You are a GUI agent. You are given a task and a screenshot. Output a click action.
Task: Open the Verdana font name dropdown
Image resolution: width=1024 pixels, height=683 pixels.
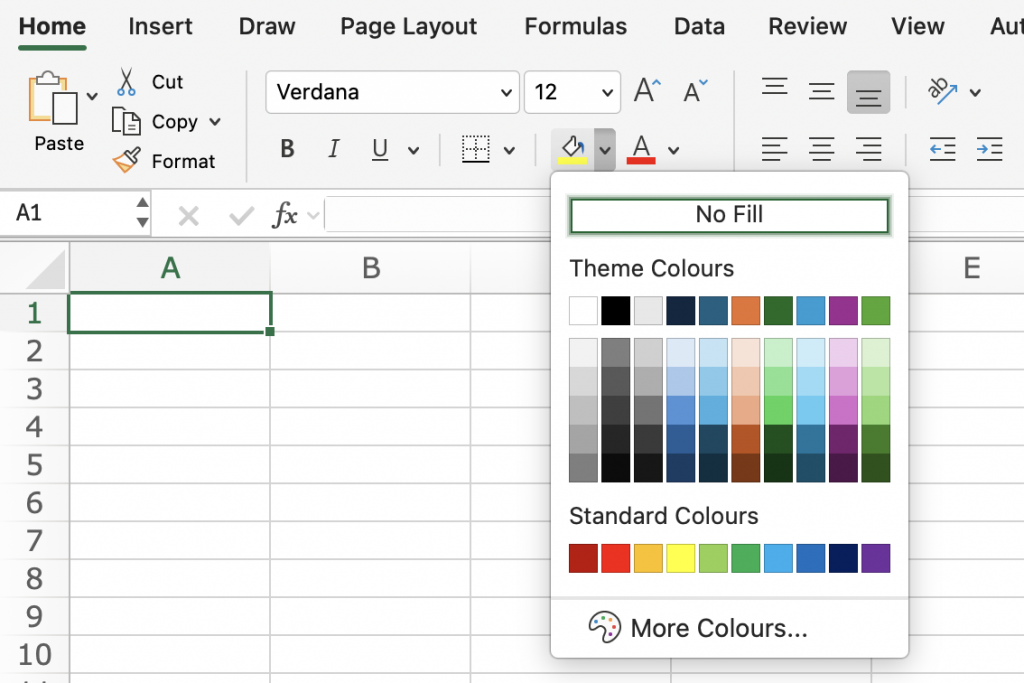coord(506,93)
